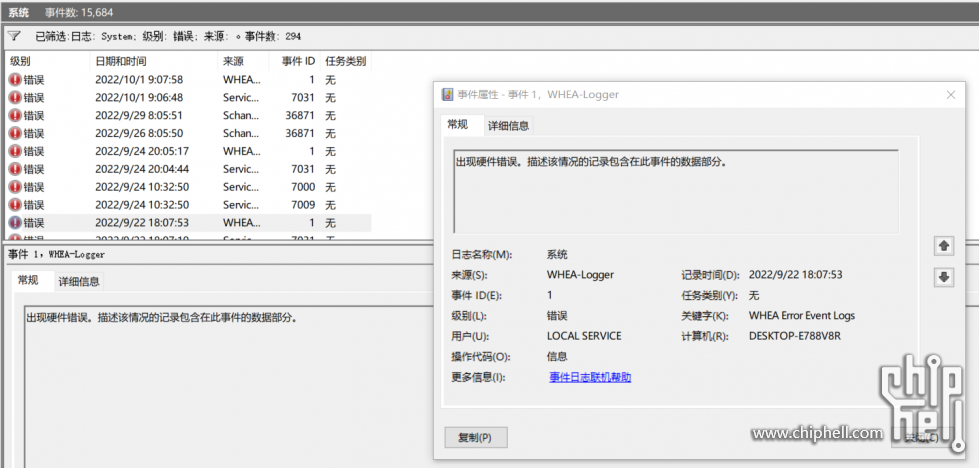Click error icon of 2022/9/29 8:05:51 row
This screenshot has width=979, height=468.
pos(15,115)
